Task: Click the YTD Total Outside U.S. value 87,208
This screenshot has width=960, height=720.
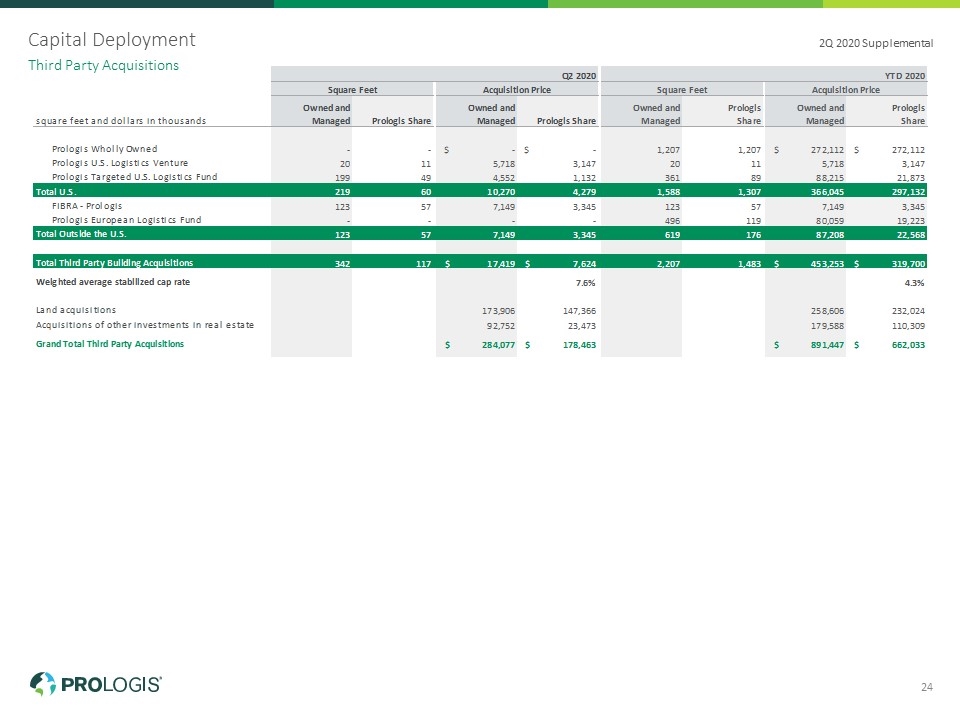Action: point(830,235)
